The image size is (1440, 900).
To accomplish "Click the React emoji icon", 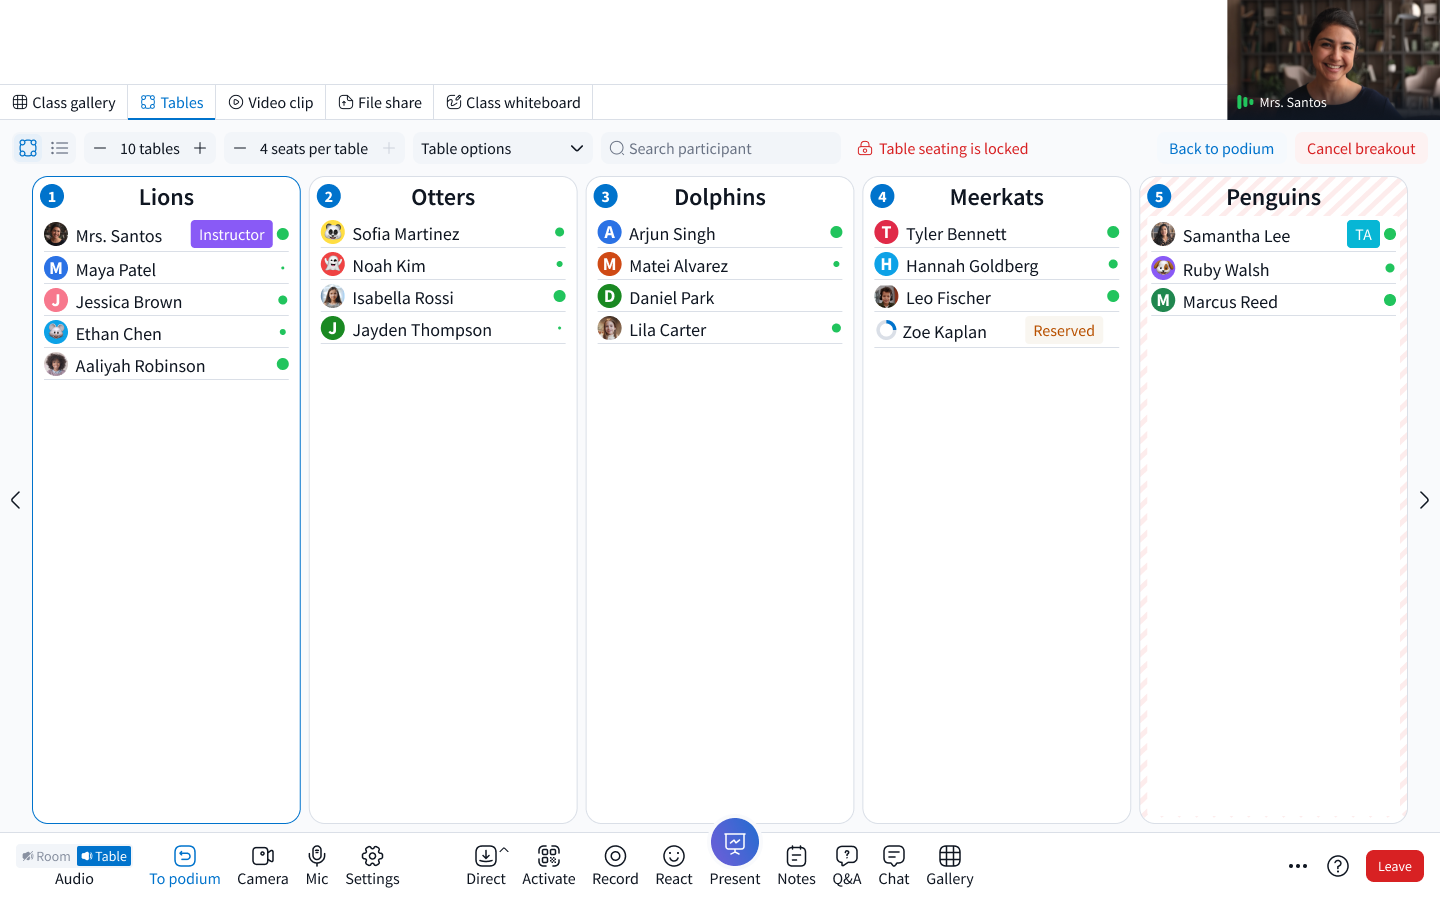I will pyautogui.click(x=674, y=856).
